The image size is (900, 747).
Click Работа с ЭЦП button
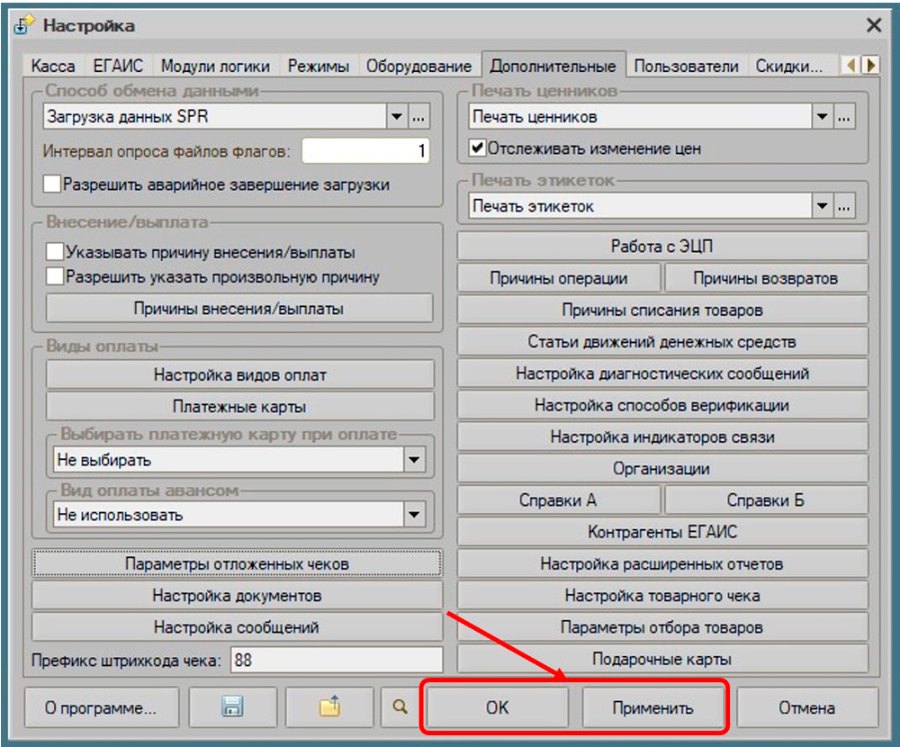tap(662, 246)
